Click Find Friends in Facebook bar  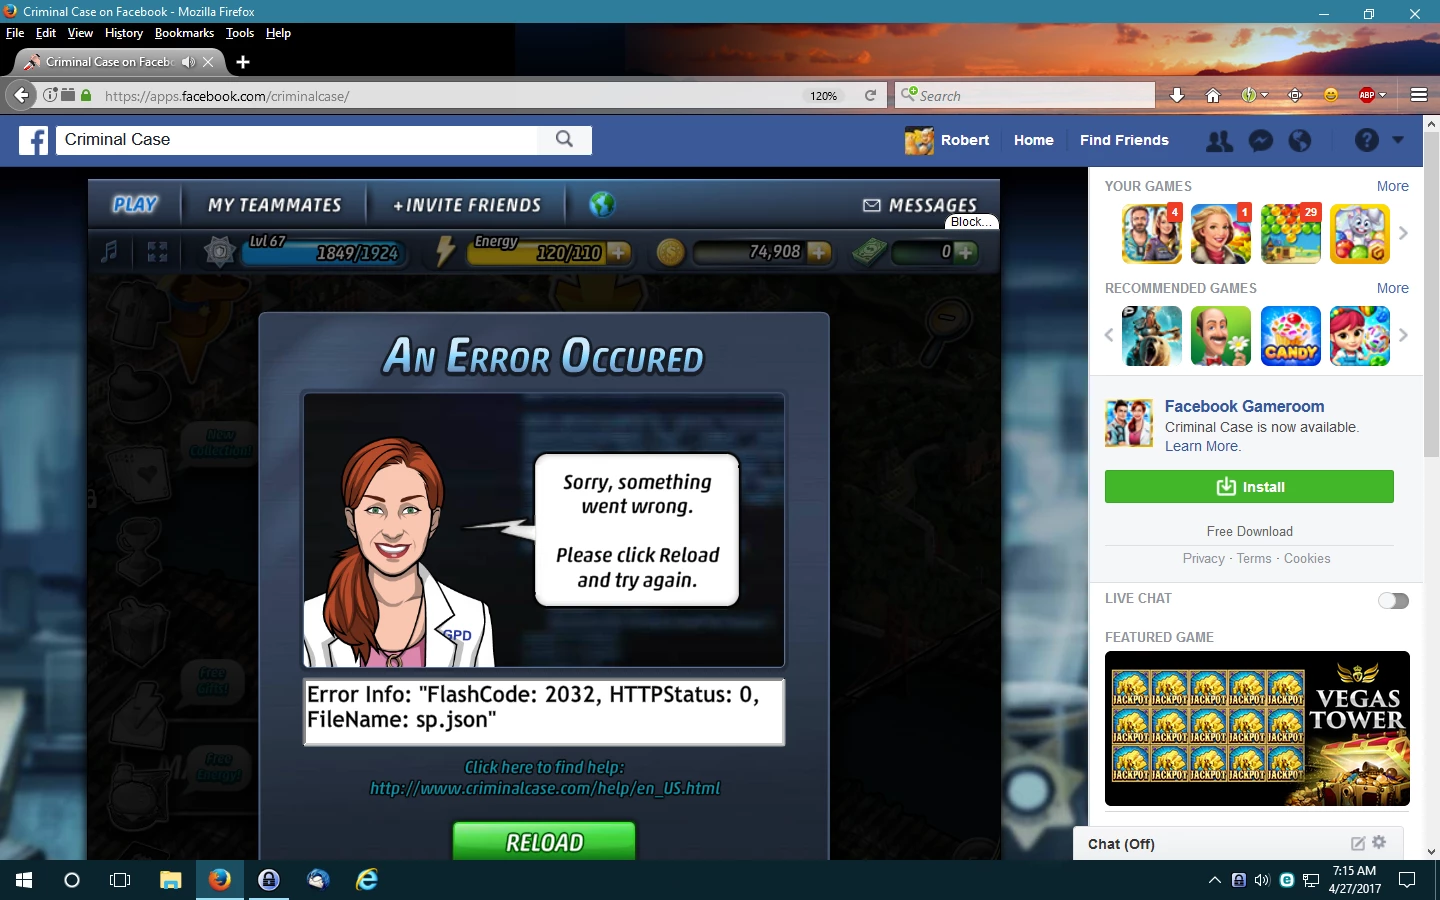(1124, 140)
